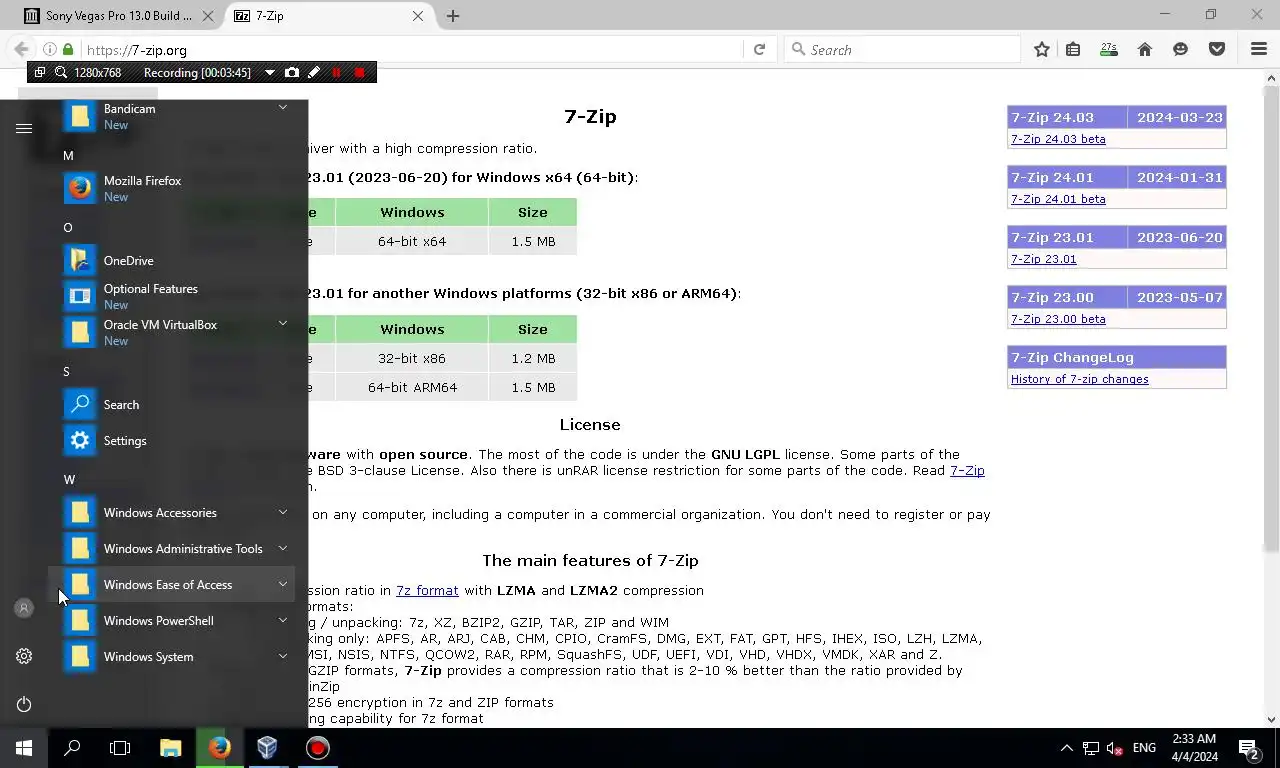Open History of 7-zip changes link
1280x768 pixels.
click(x=1079, y=379)
